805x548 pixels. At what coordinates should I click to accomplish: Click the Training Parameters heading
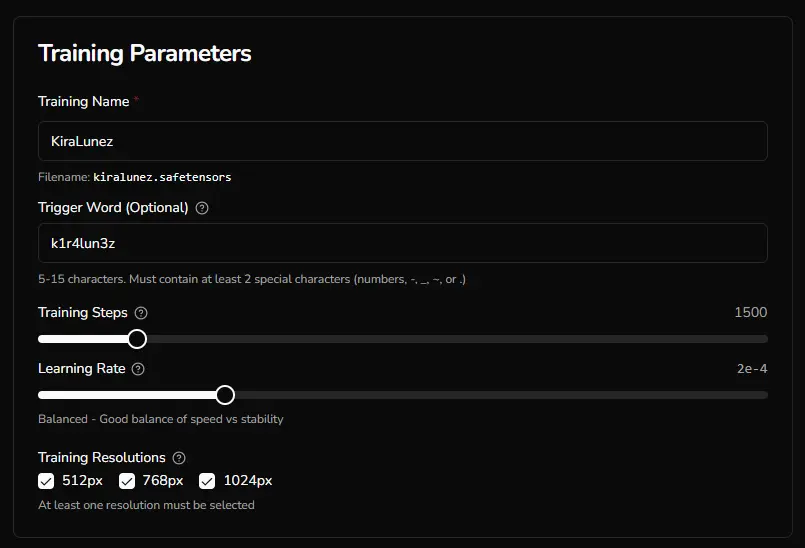coord(145,53)
